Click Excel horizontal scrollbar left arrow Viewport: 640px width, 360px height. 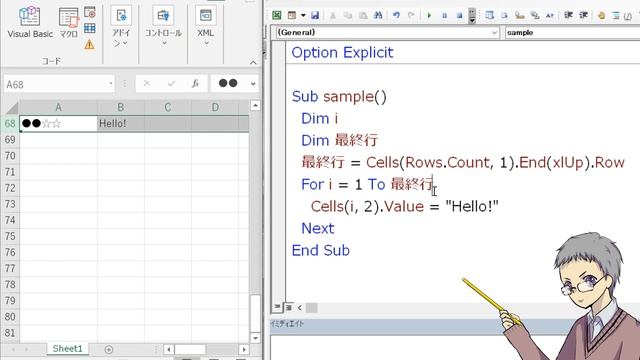169,349
